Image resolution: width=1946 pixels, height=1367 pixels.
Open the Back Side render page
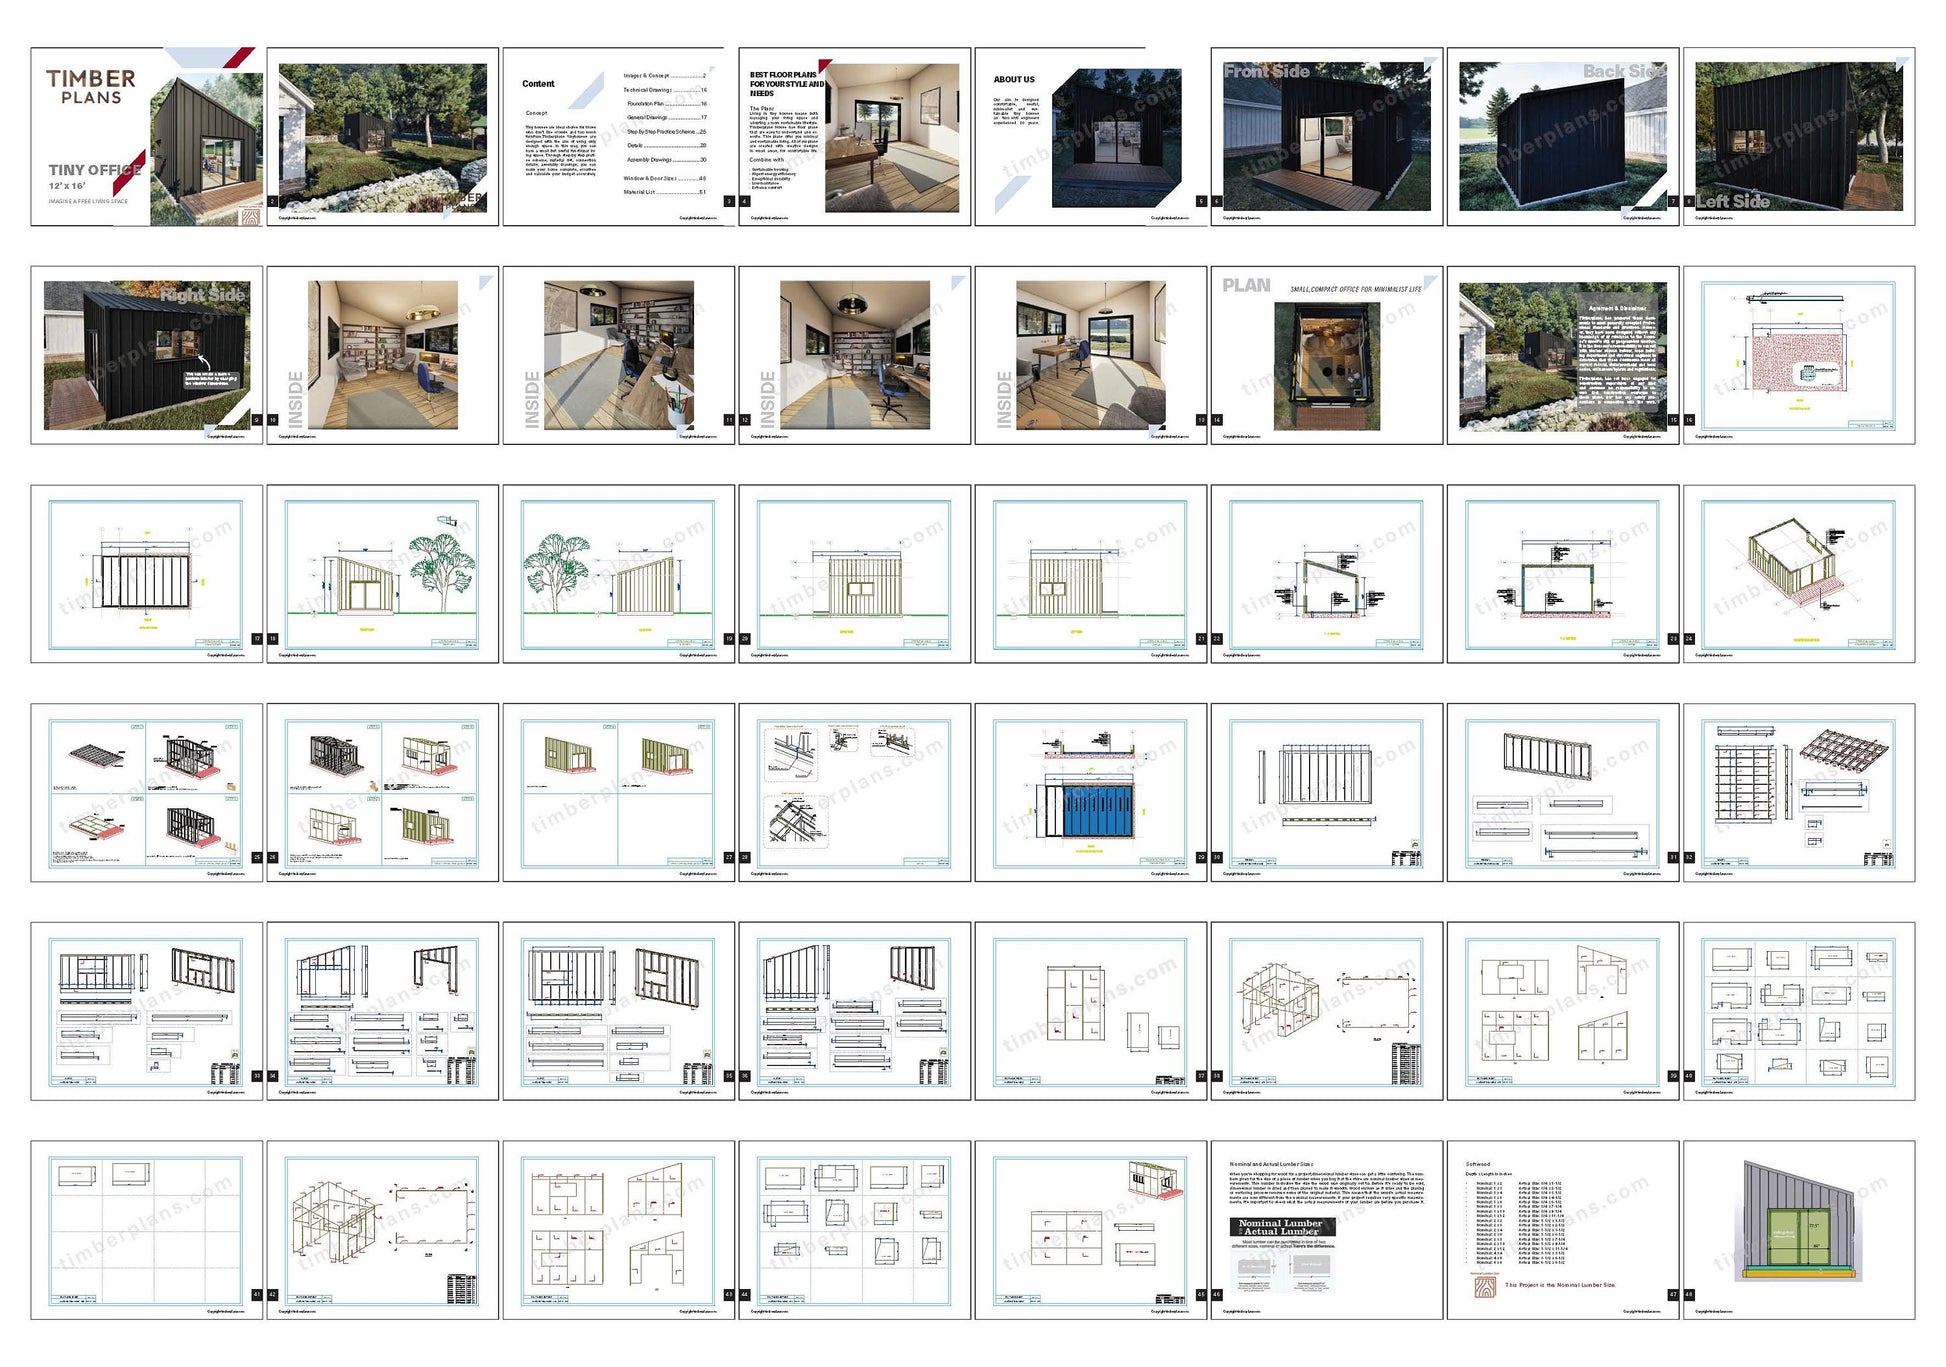click(1562, 137)
